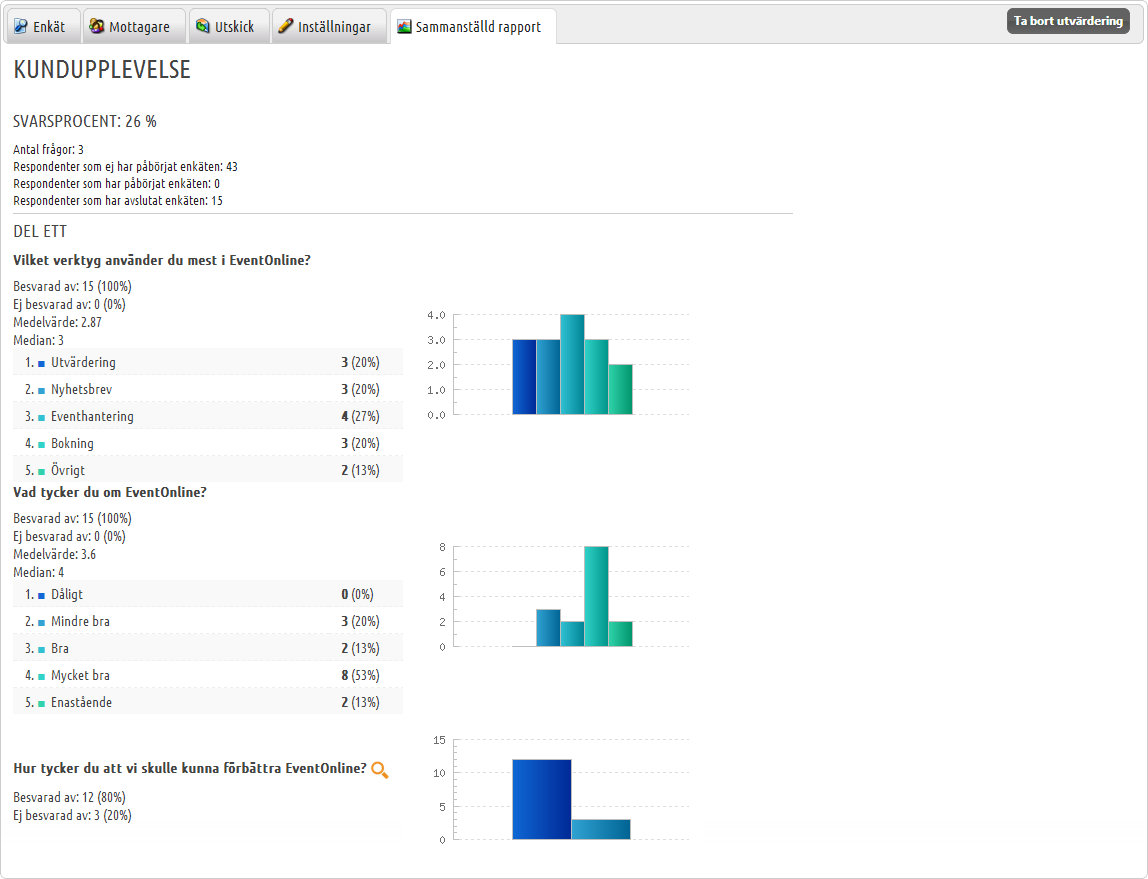Click the Median: 4 statistic
The height and width of the screenshot is (879, 1148).
(x=39, y=572)
